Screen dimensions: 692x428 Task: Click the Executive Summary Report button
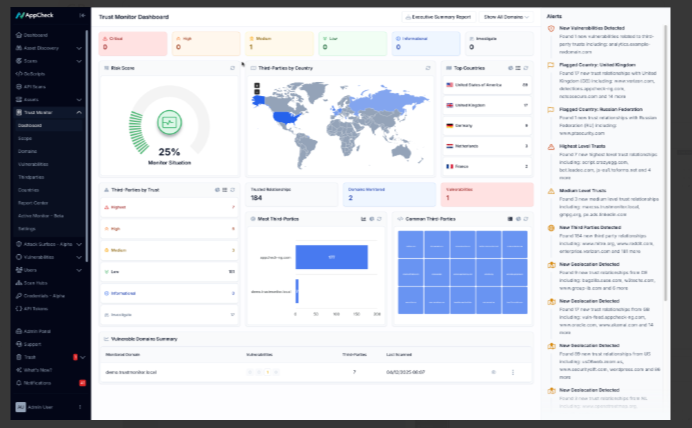[440, 17]
